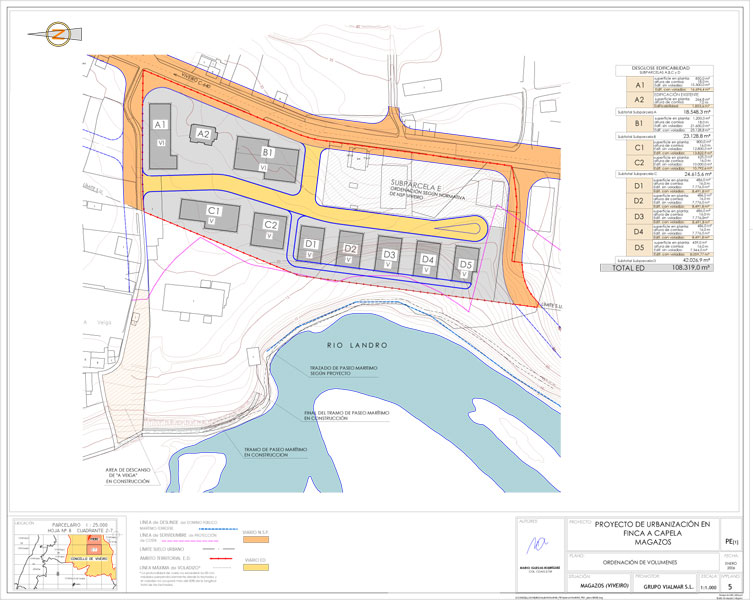Click building B1 footprint
The height and width of the screenshot is (600, 753).
click(x=267, y=157)
